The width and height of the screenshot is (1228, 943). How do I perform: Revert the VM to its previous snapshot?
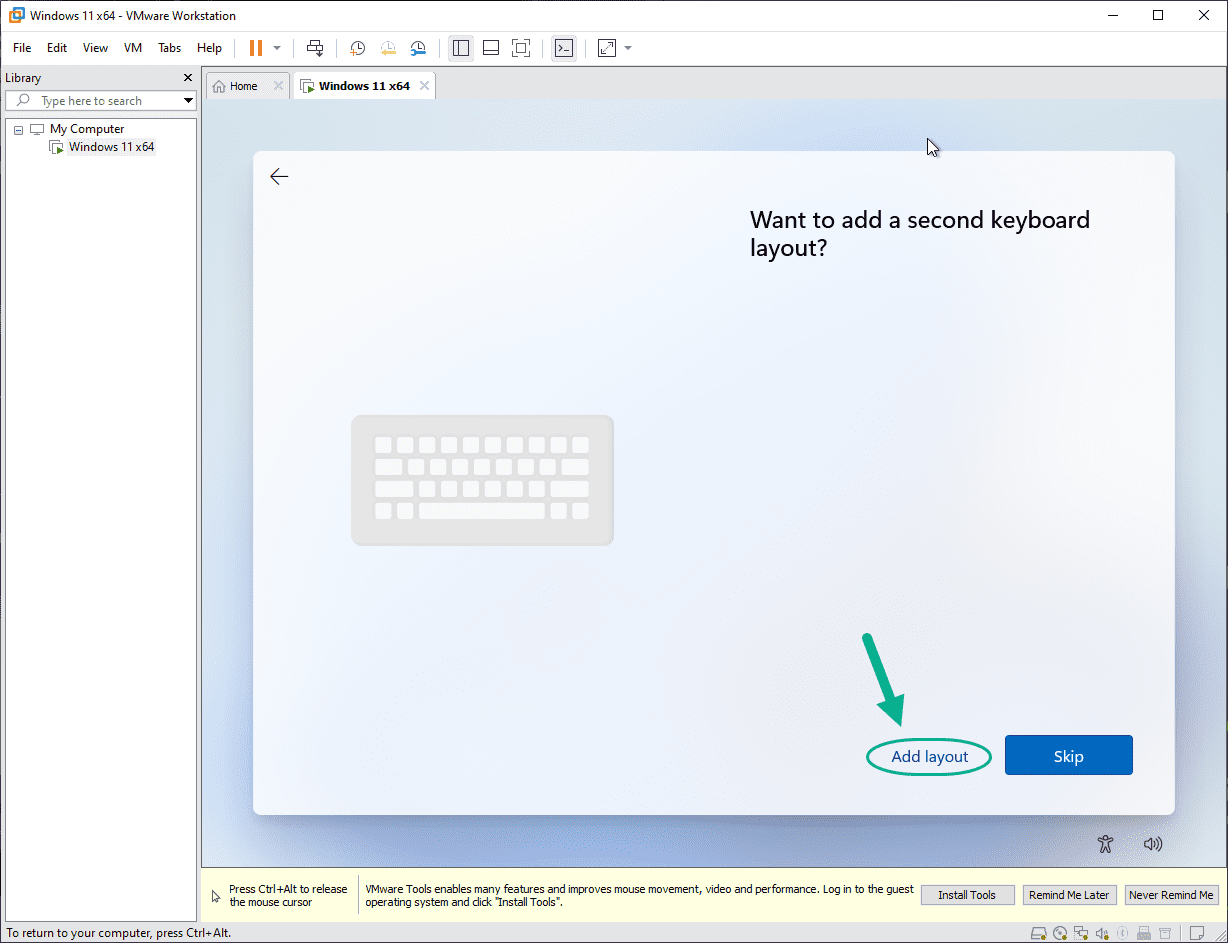click(x=387, y=48)
